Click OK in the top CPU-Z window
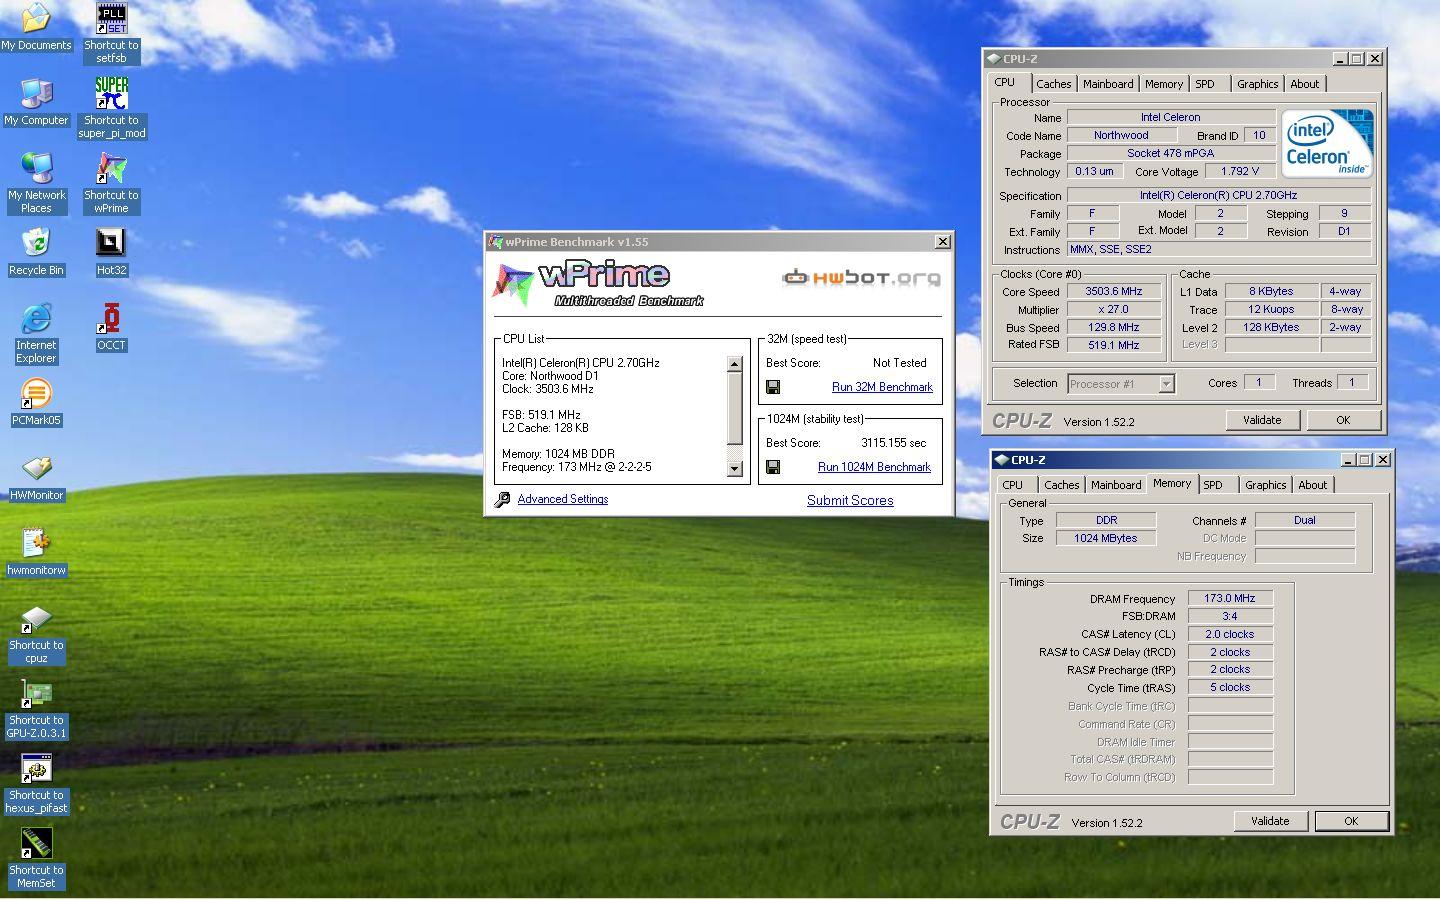 tap(1343, 420)
